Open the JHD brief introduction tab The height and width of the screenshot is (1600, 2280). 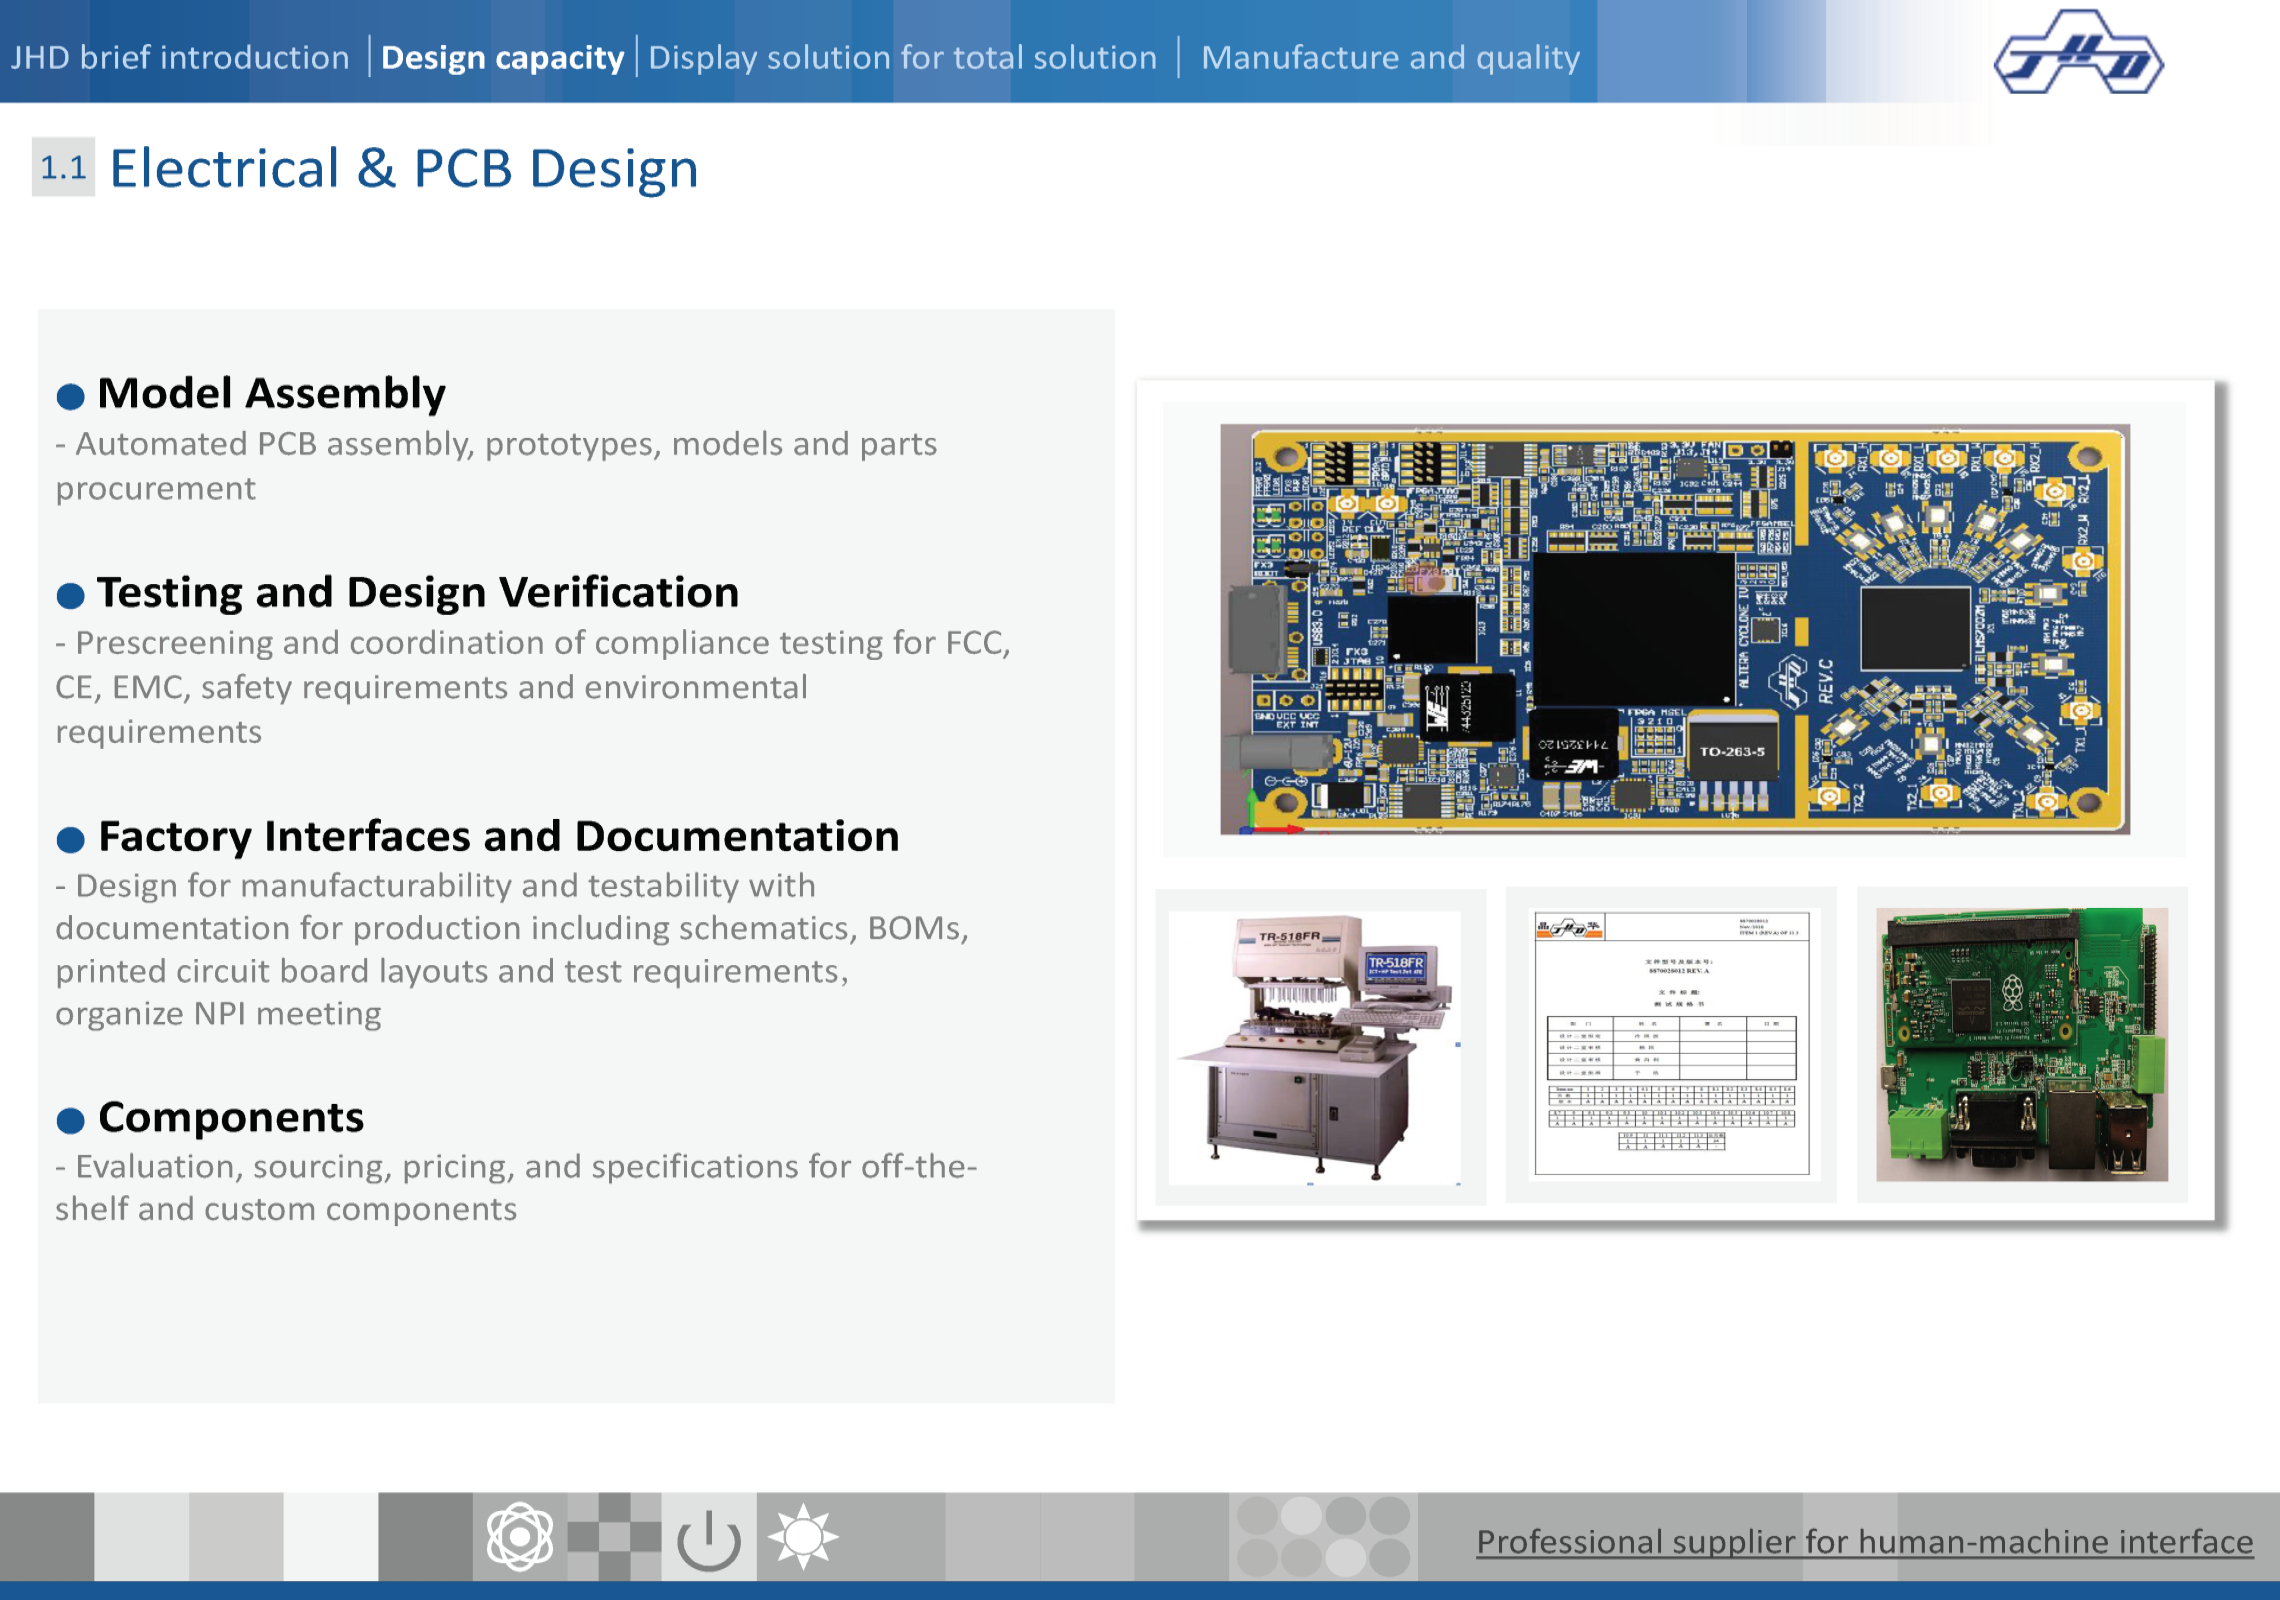click(180, 58)
